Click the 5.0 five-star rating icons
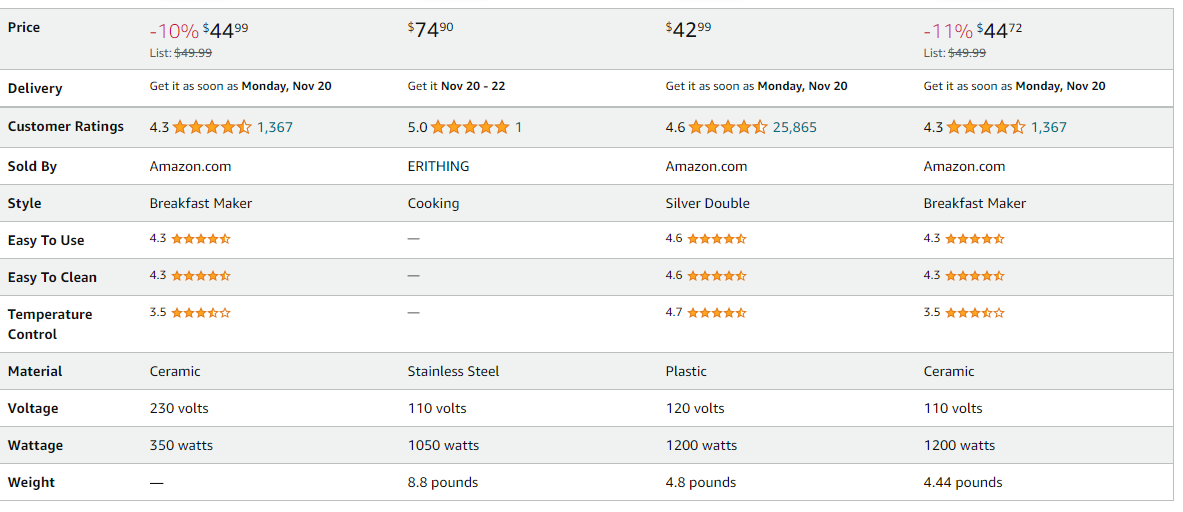The height and width of the screenshot is (512, 1183). point(470,127)
